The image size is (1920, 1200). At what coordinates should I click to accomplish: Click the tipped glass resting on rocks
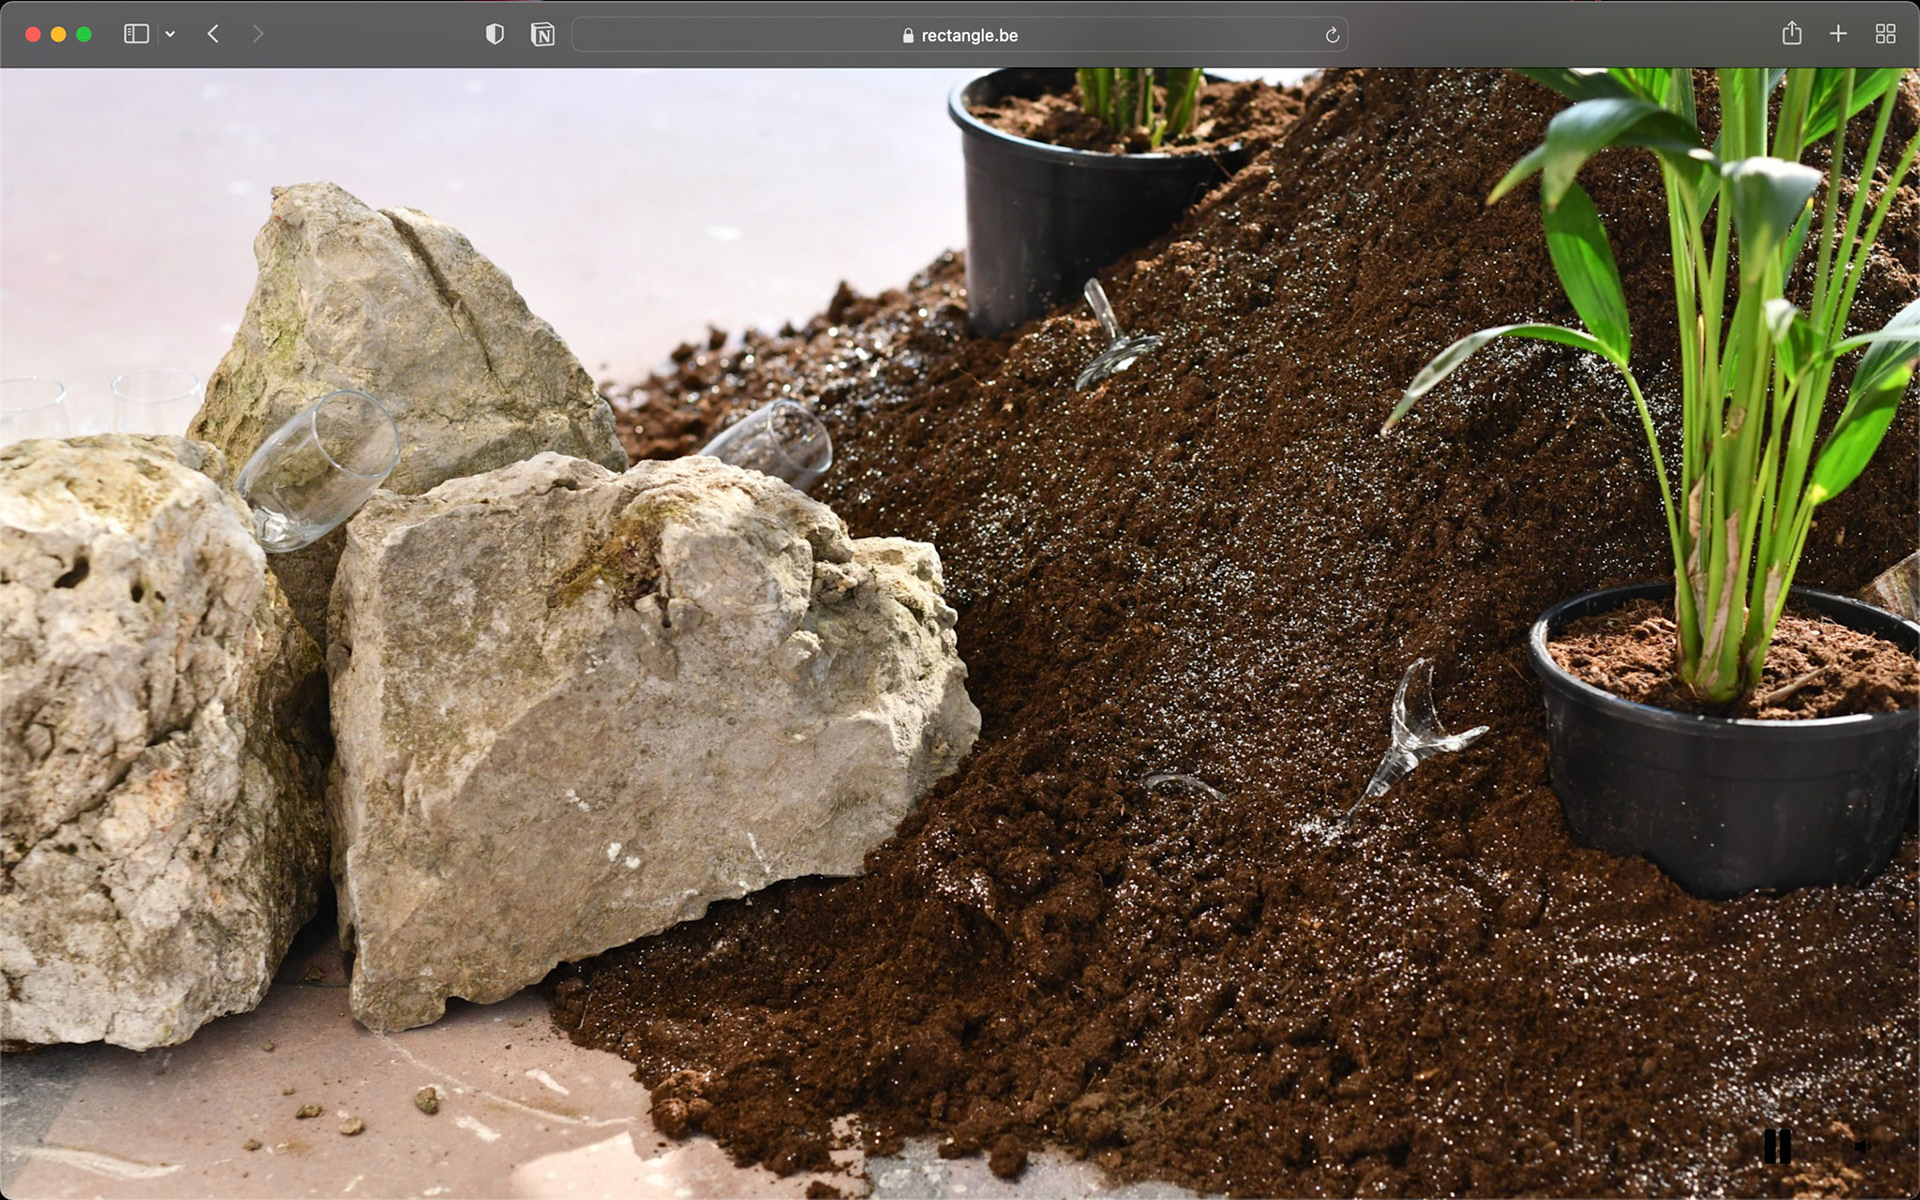tap(318, 468)
